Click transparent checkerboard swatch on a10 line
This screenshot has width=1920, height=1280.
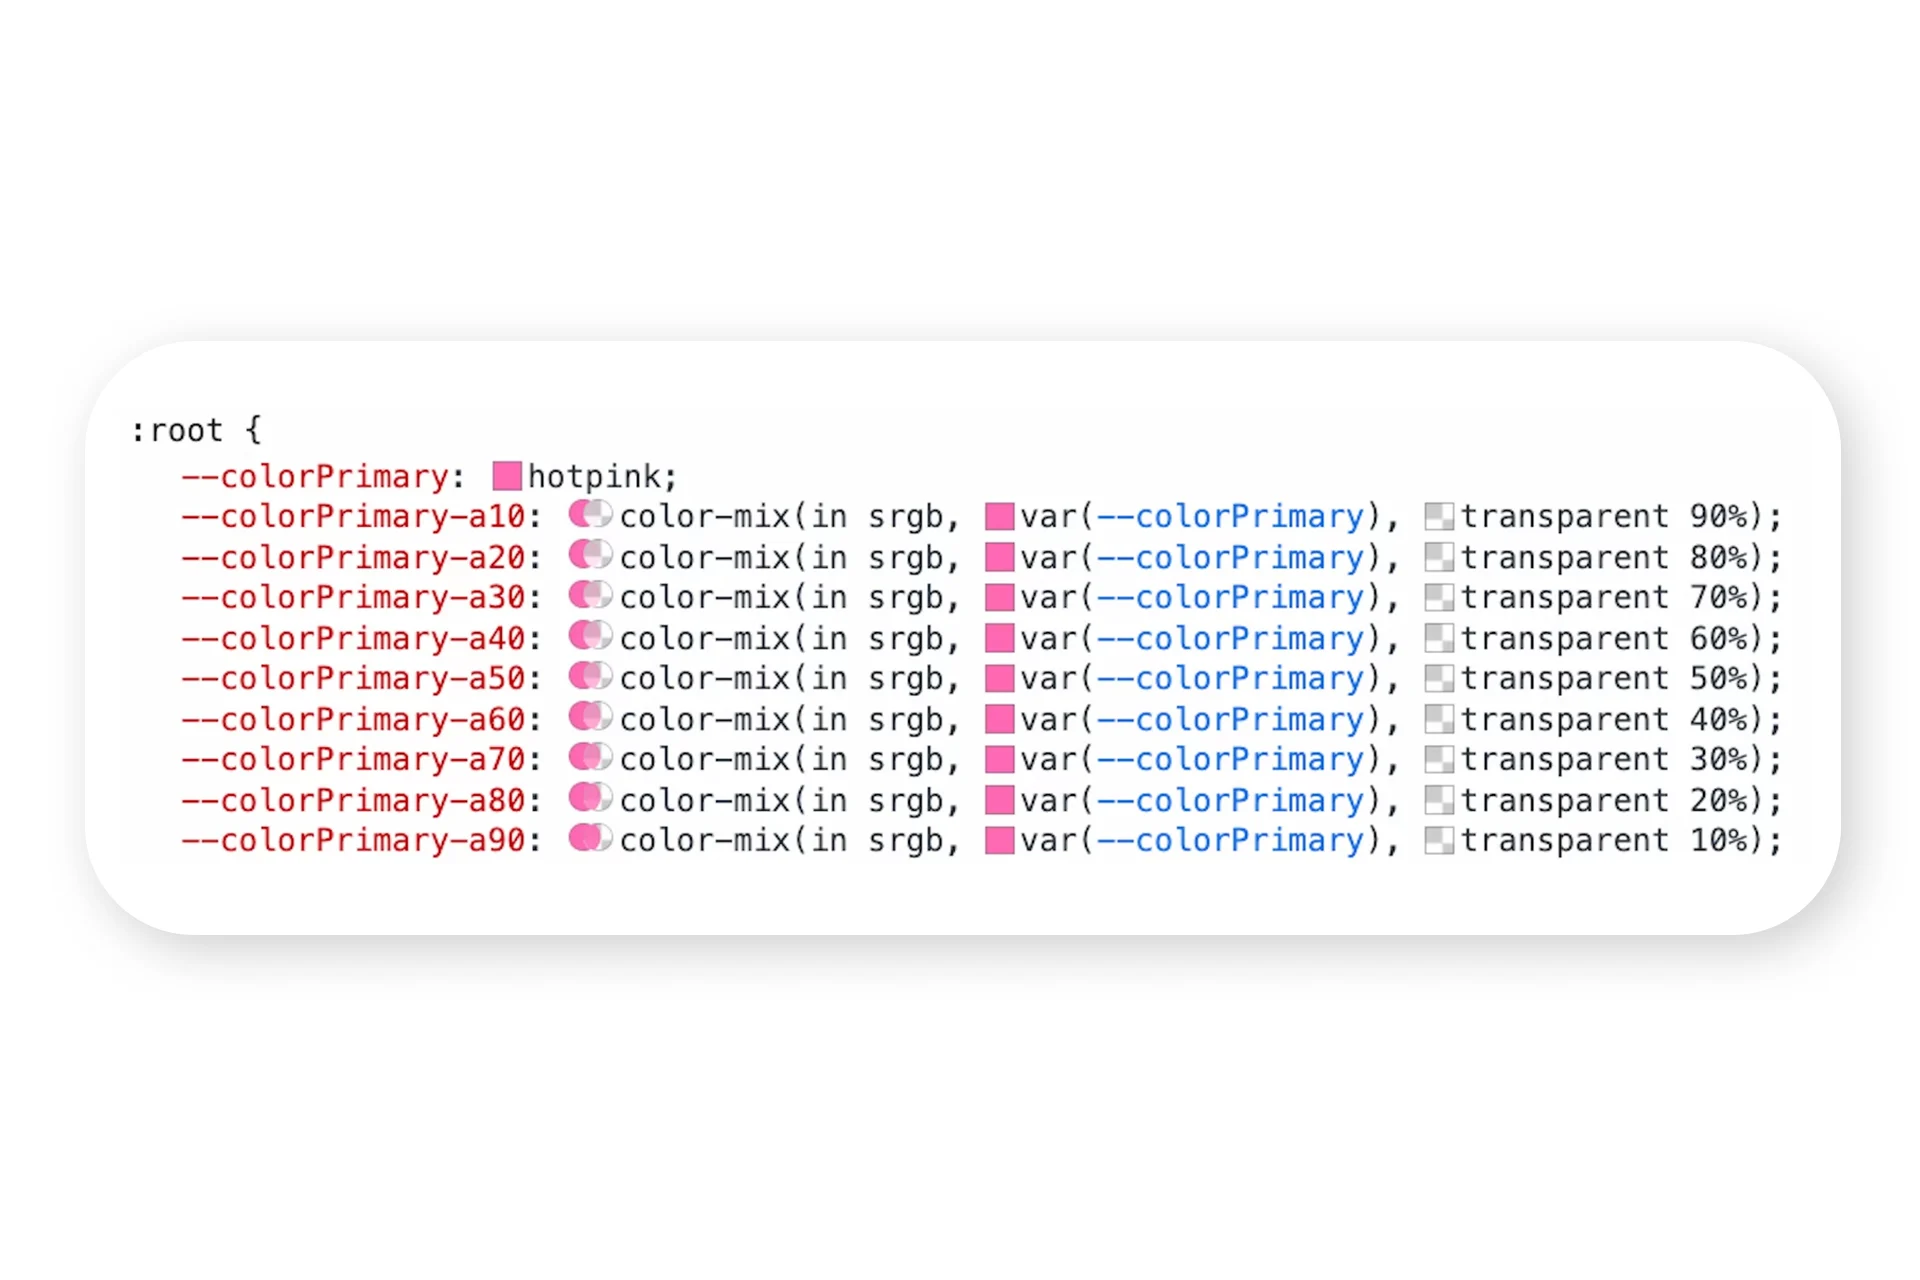pyautogui.click(x=1439, y=517)
